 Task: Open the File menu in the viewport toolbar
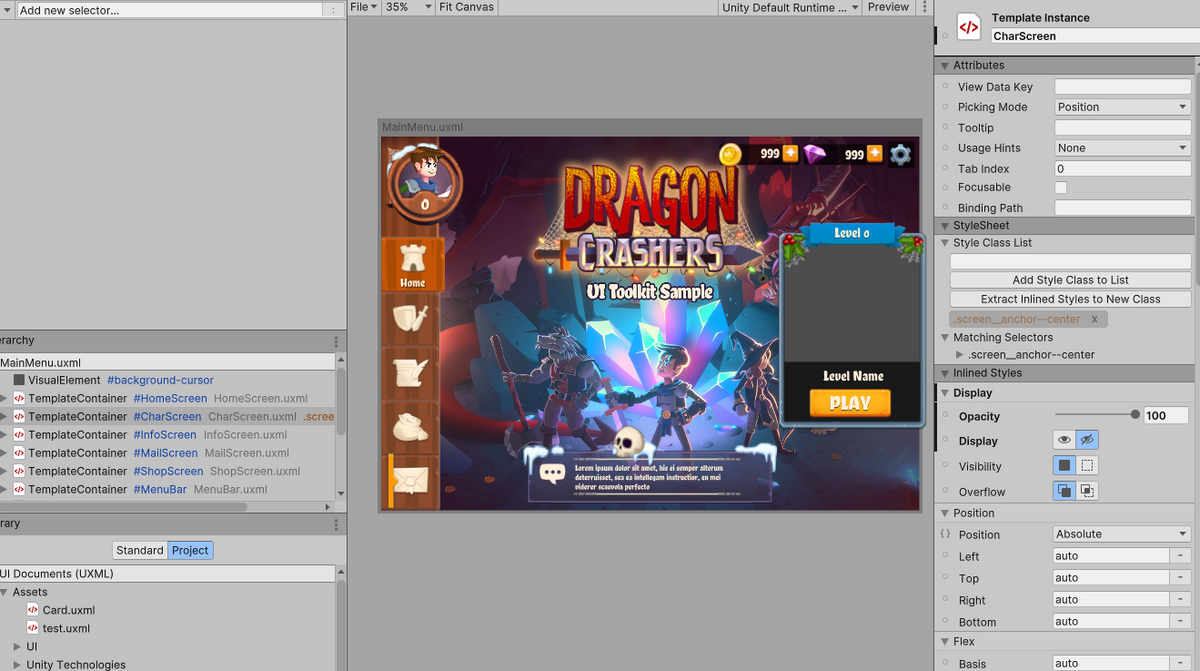point(363,7)
